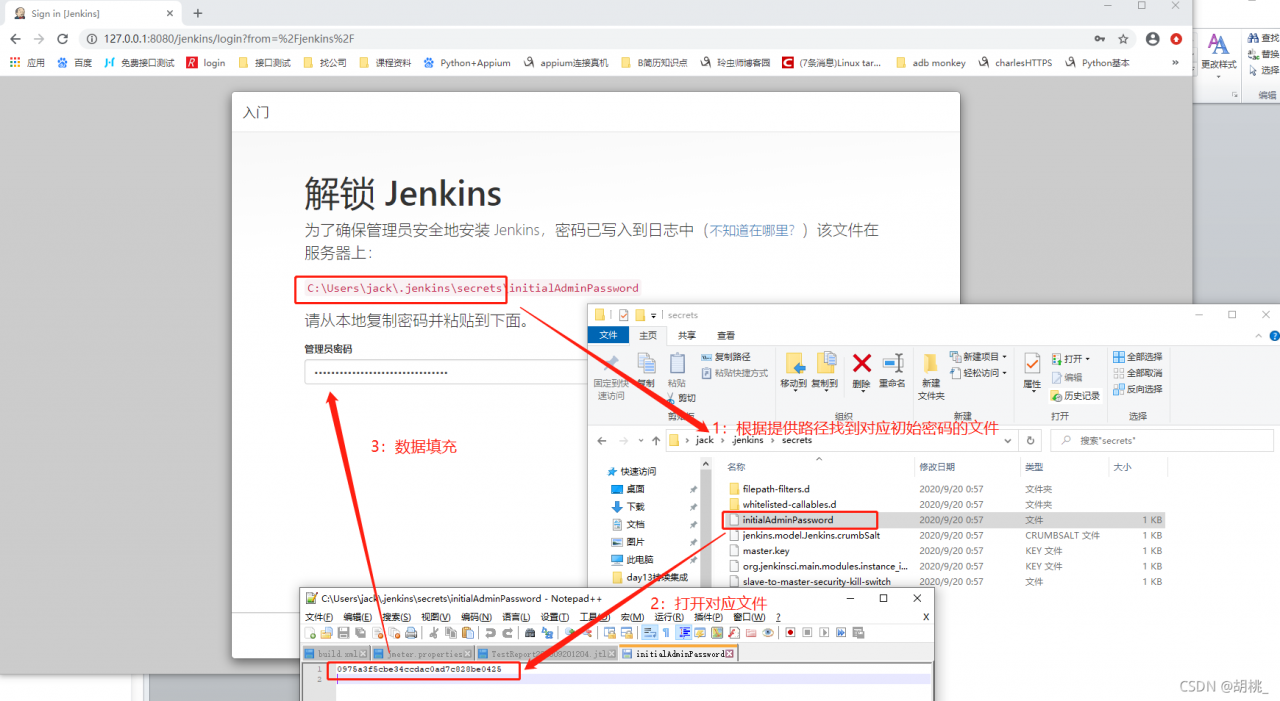The height and width of the screenshot is (701, 1280).
Task: Select 桌面 in Explorer quick access
Action: point(635,489)
